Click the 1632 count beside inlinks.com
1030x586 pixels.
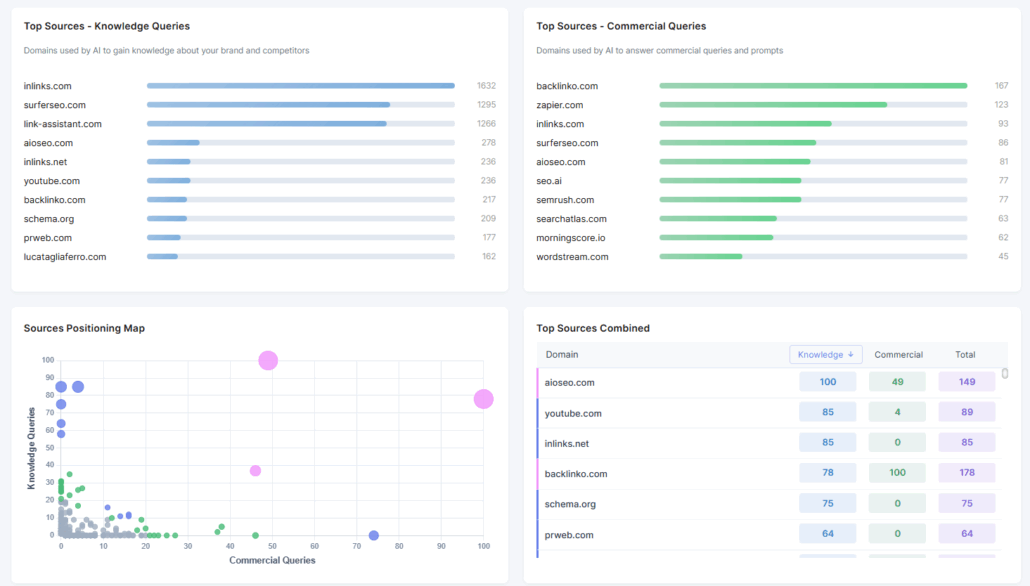point(486,86)
